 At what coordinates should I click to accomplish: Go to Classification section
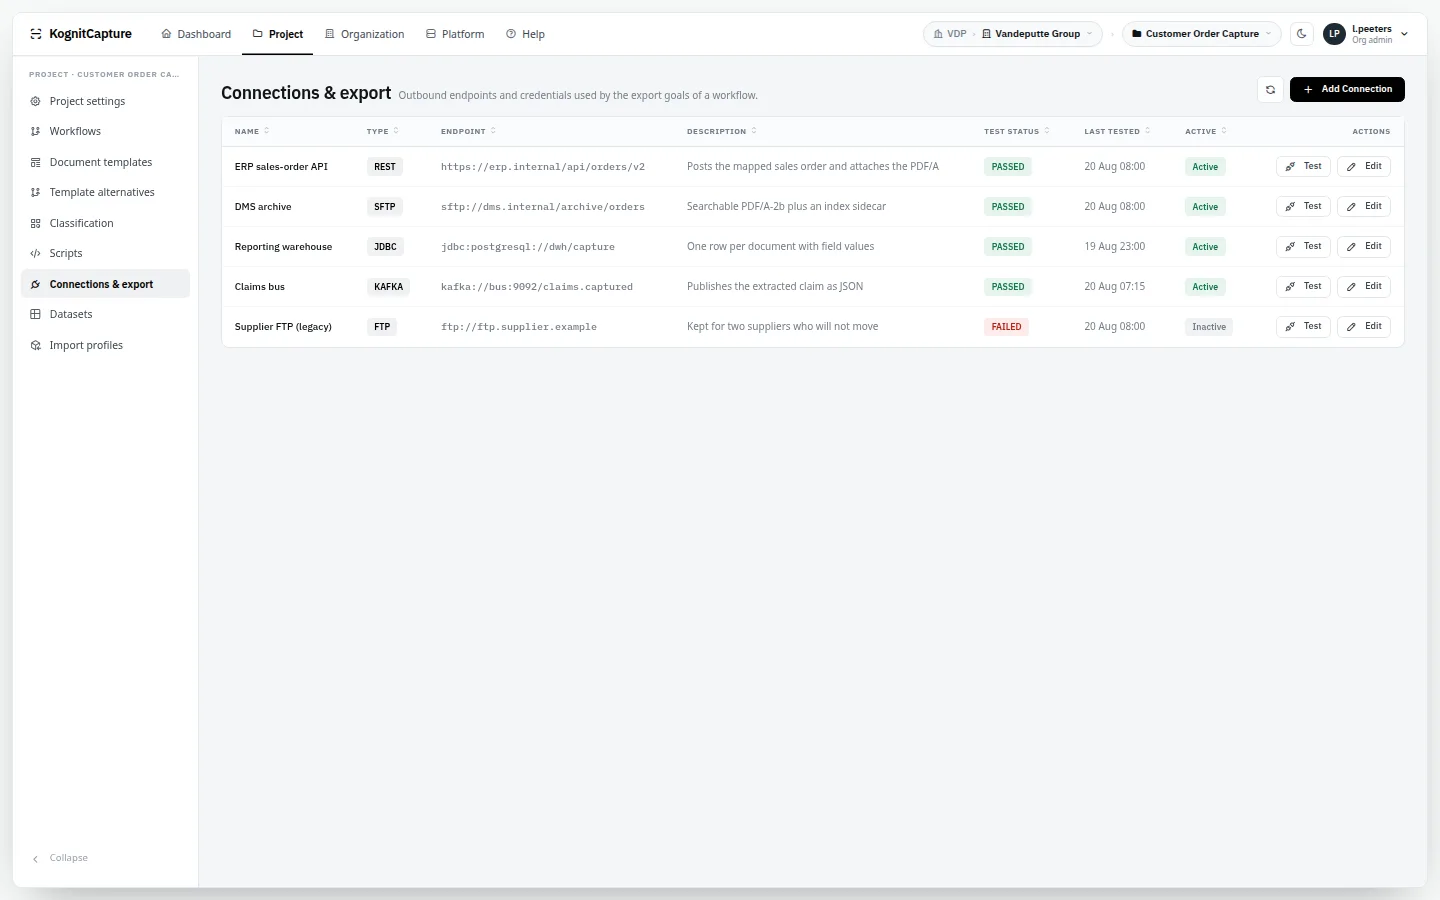105,223
